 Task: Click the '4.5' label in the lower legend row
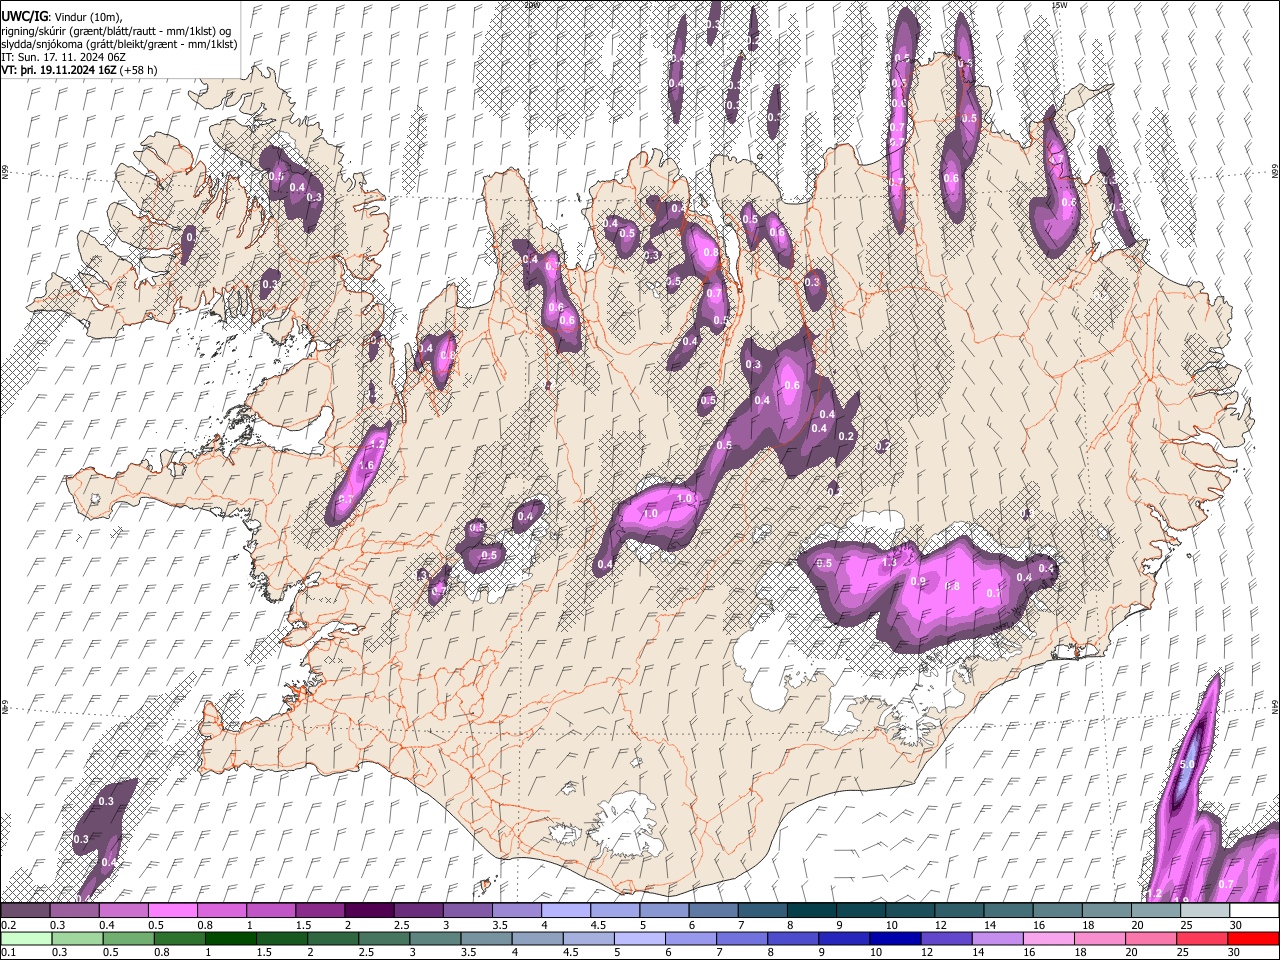pos(571,954)
